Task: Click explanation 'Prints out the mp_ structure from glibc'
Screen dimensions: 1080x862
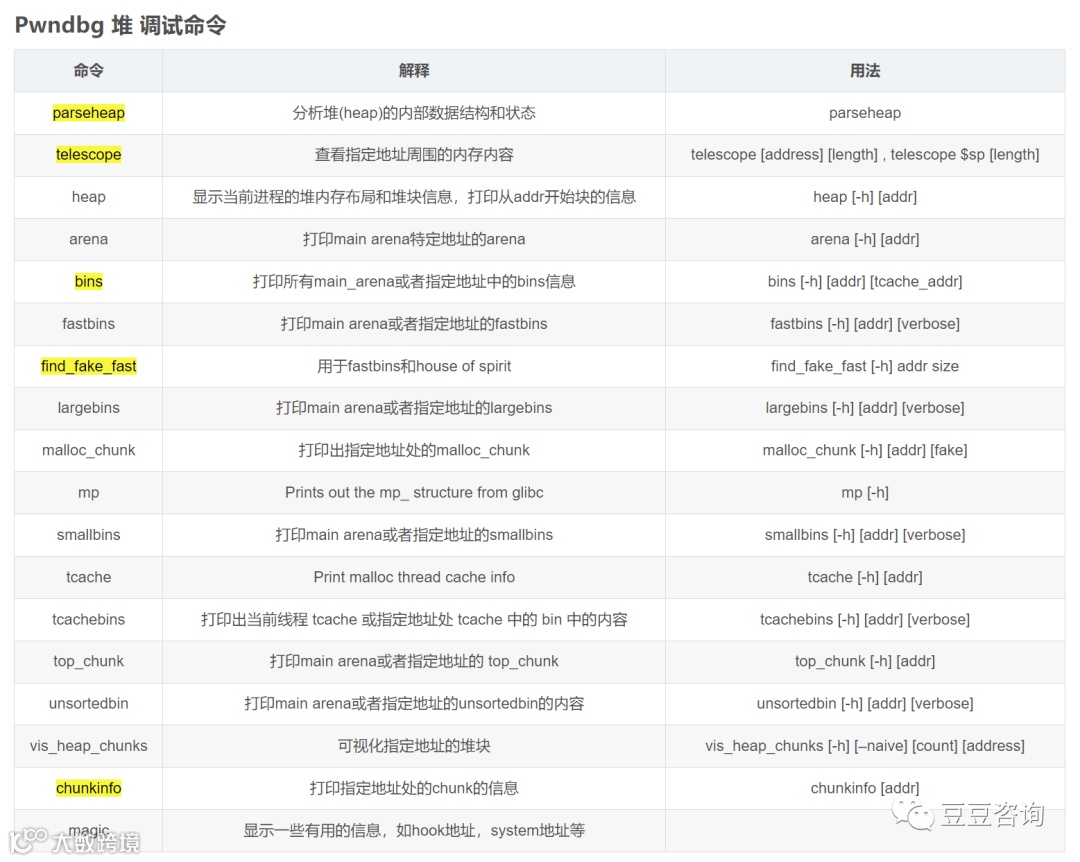Action: [x=414, y=493]
